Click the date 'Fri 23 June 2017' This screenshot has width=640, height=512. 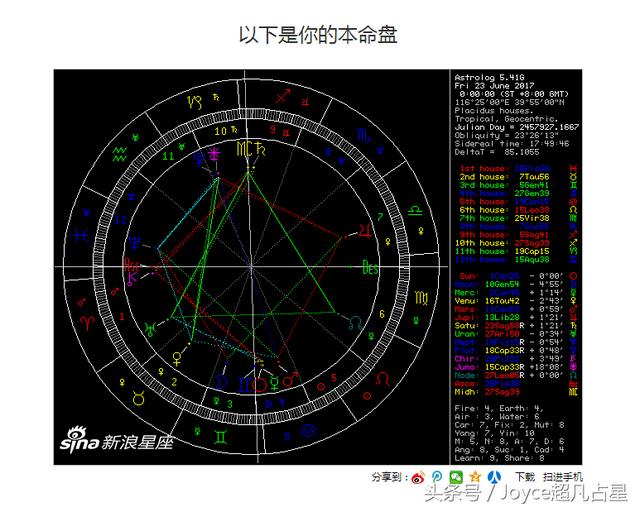coord(494,86)
